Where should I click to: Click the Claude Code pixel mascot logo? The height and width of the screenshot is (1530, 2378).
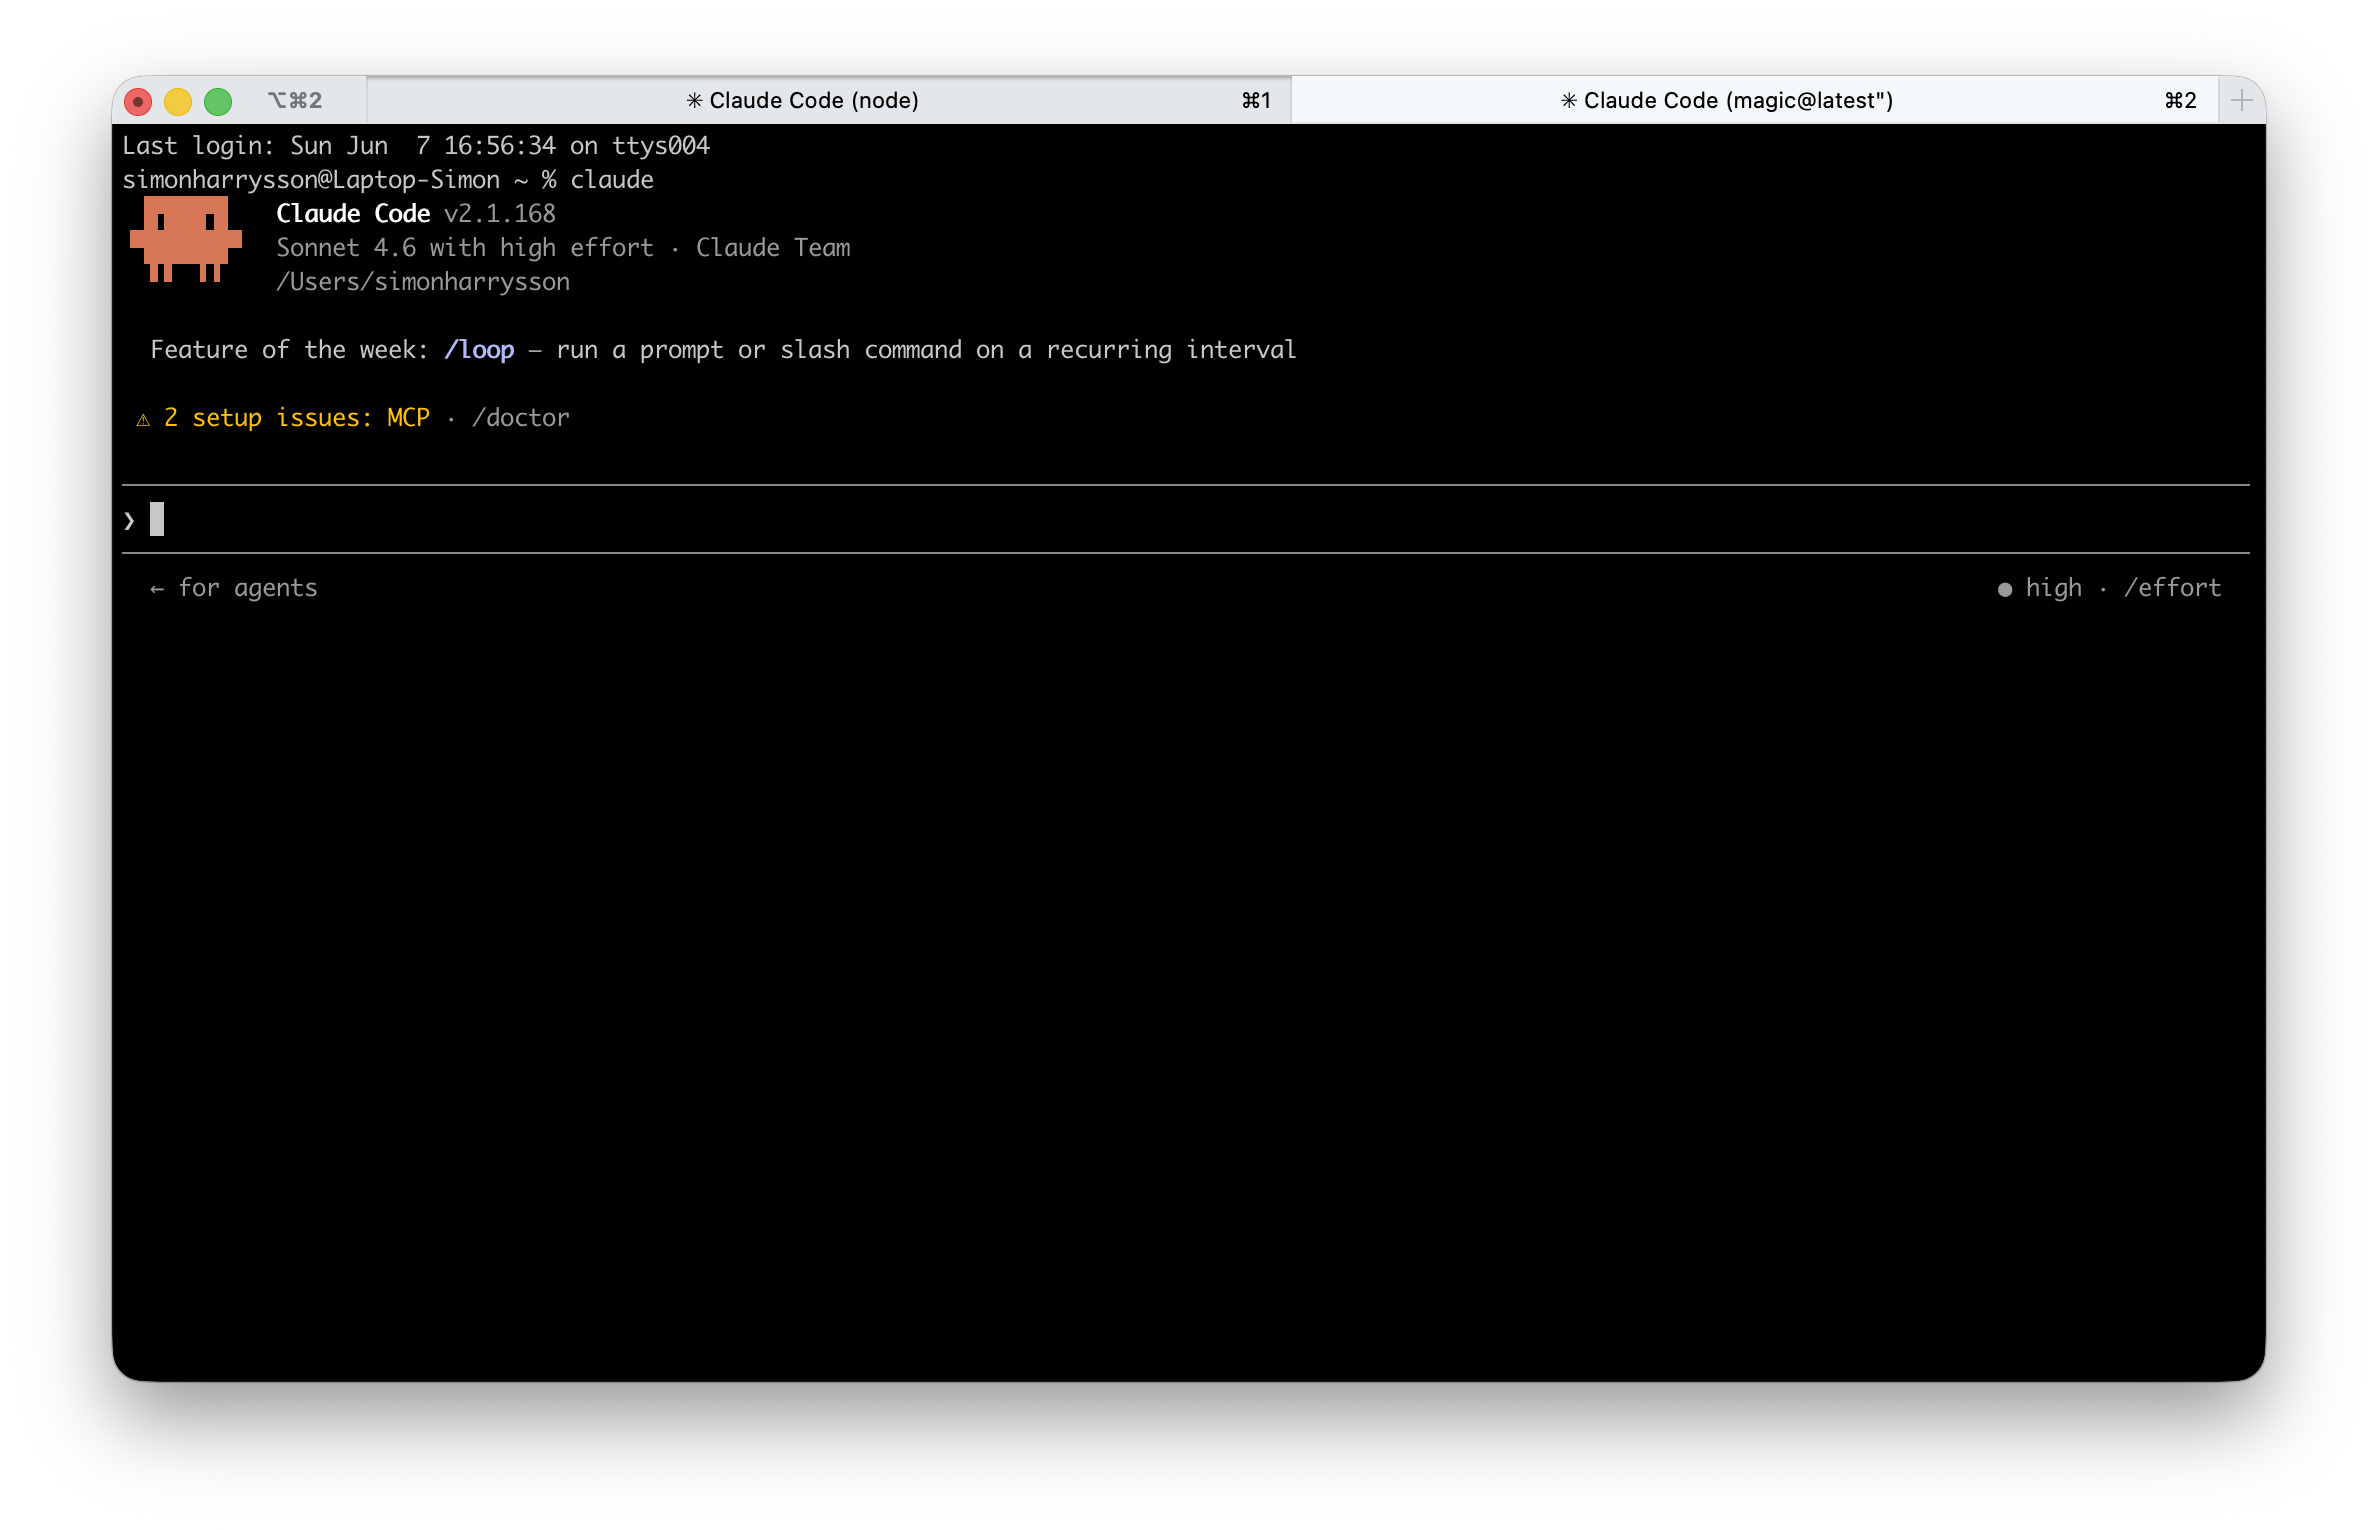[x=186, y=239]
